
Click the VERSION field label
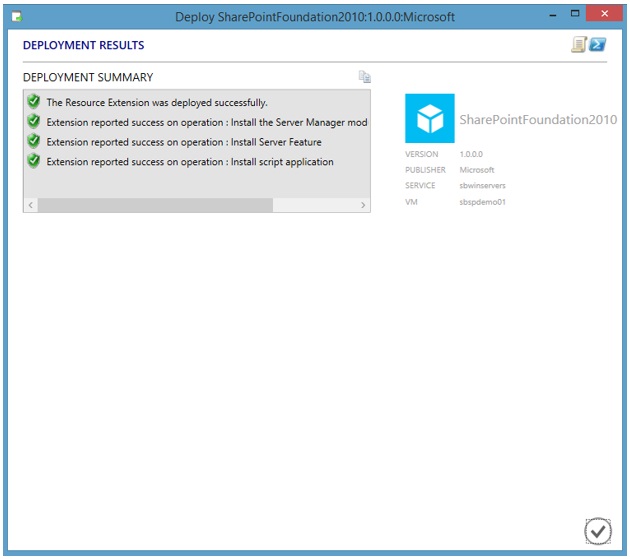coord(421,154)
